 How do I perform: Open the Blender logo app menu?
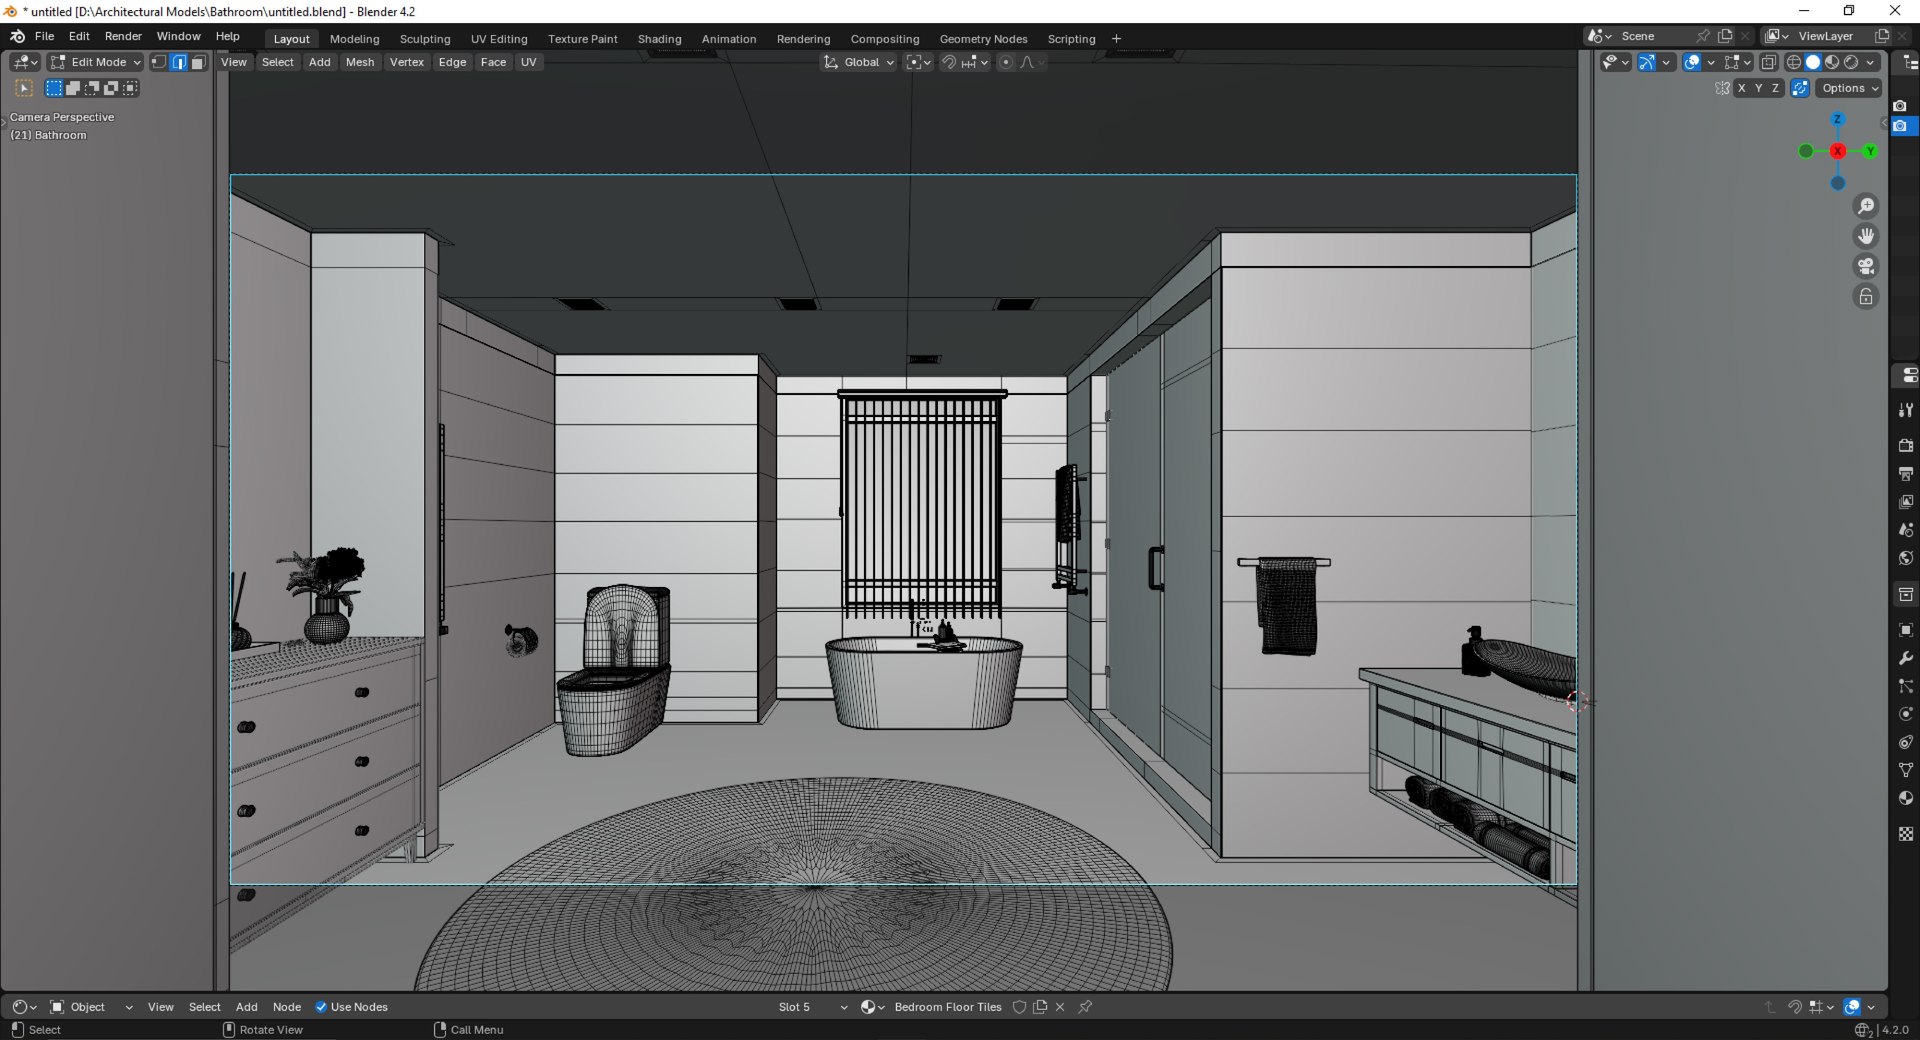click(17, 36)
